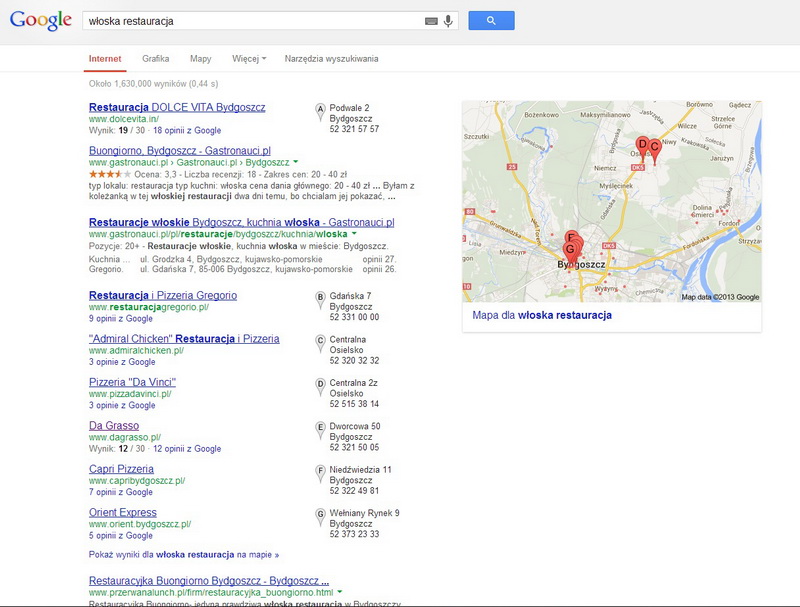The width and height of the screenshot is (800, 607).
Task: Click Mapa dla włoska restauracja link
Action: click(x=542, y=315)
